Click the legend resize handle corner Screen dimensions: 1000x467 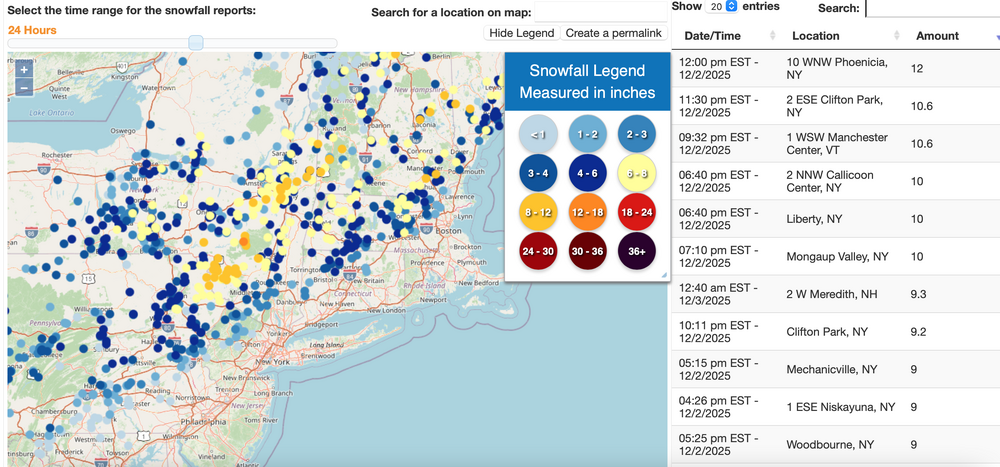pos(663,274)
